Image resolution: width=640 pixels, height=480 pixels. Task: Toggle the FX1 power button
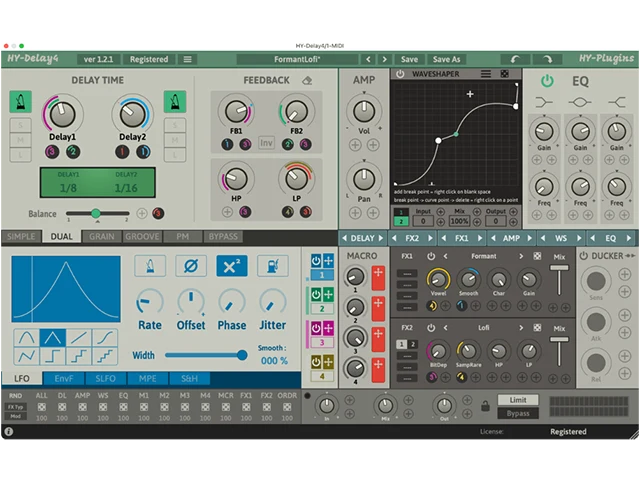431,256
